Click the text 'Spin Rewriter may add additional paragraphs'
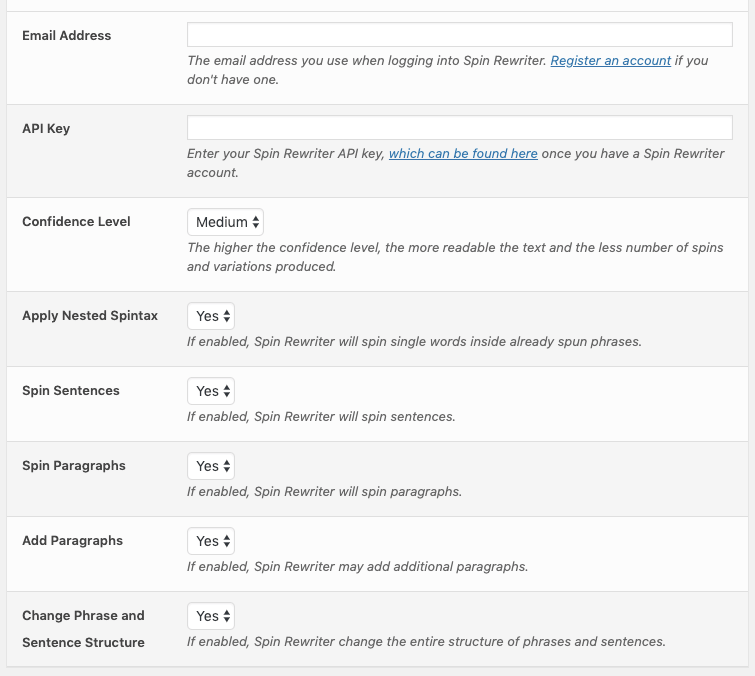Screen dimensions: 755x676 (390, 567)
